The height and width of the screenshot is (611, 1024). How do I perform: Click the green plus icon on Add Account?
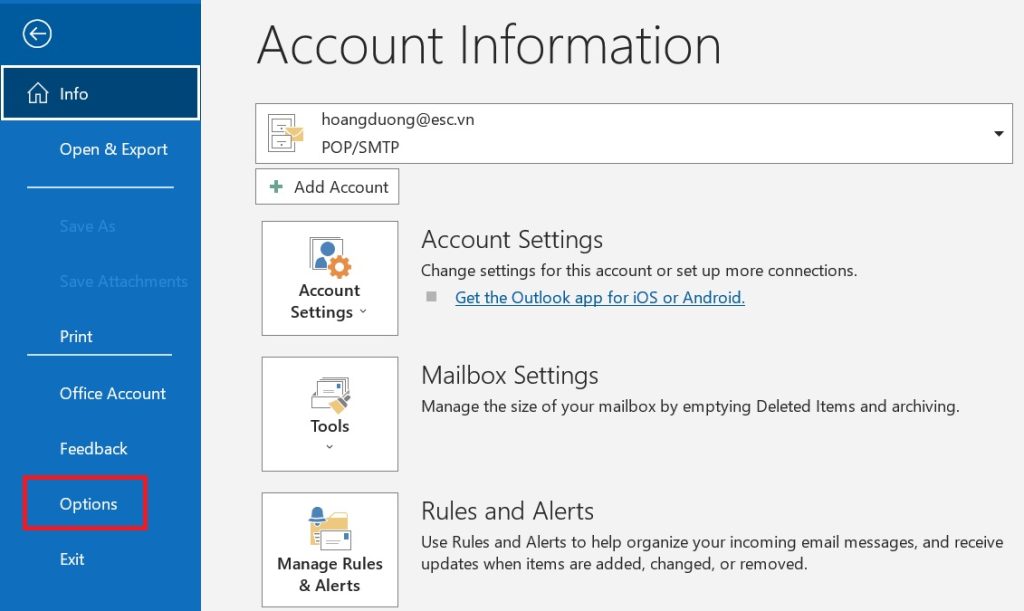coord(276,187)
